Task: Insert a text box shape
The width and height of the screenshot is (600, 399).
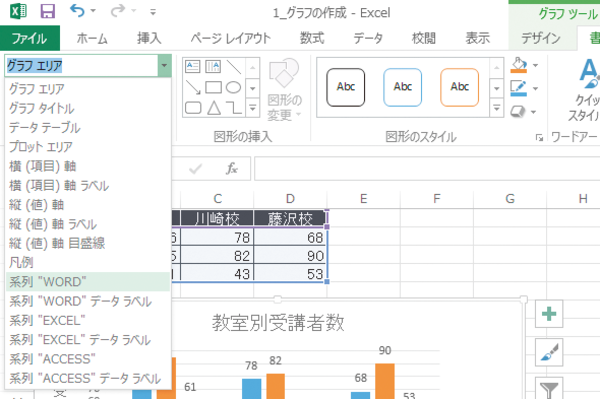Action: pyautogui.click(x=192, y=67)
